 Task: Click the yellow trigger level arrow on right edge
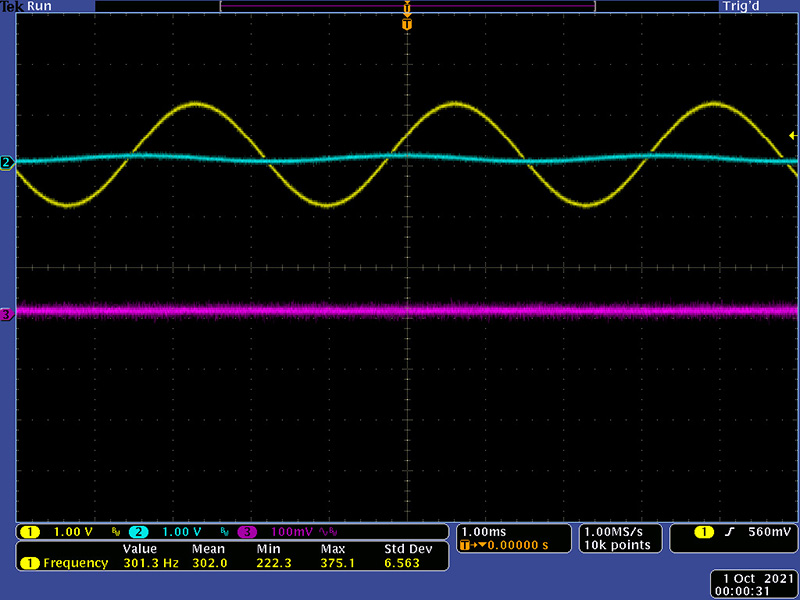793,134
